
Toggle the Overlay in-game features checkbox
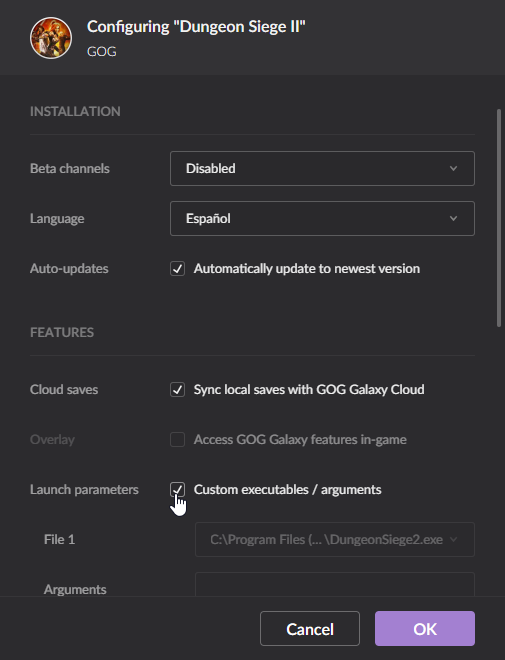pyautogui.click(x=178, y=439)
